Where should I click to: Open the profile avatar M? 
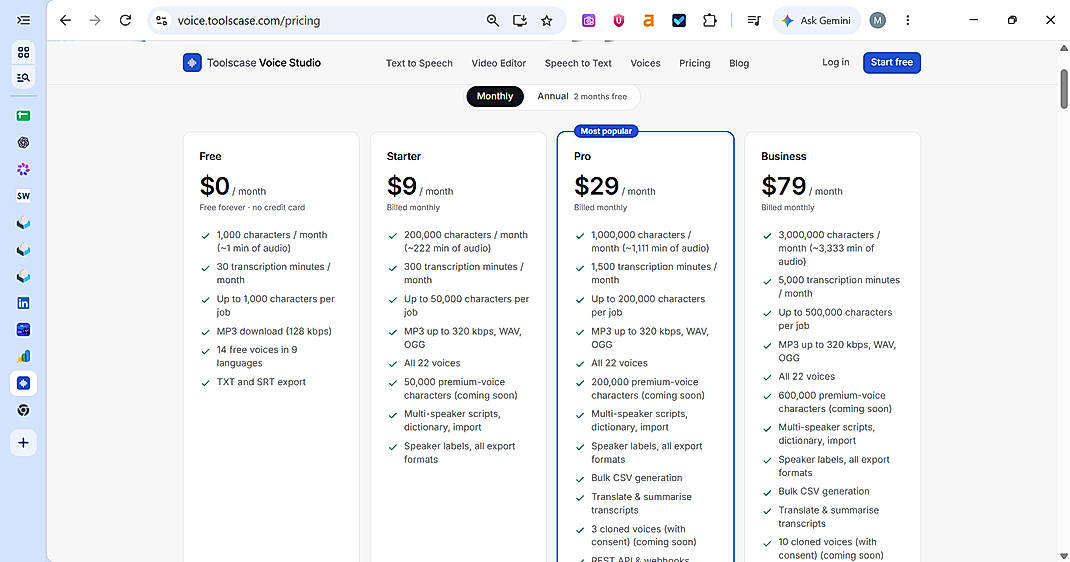click(878, 20)
